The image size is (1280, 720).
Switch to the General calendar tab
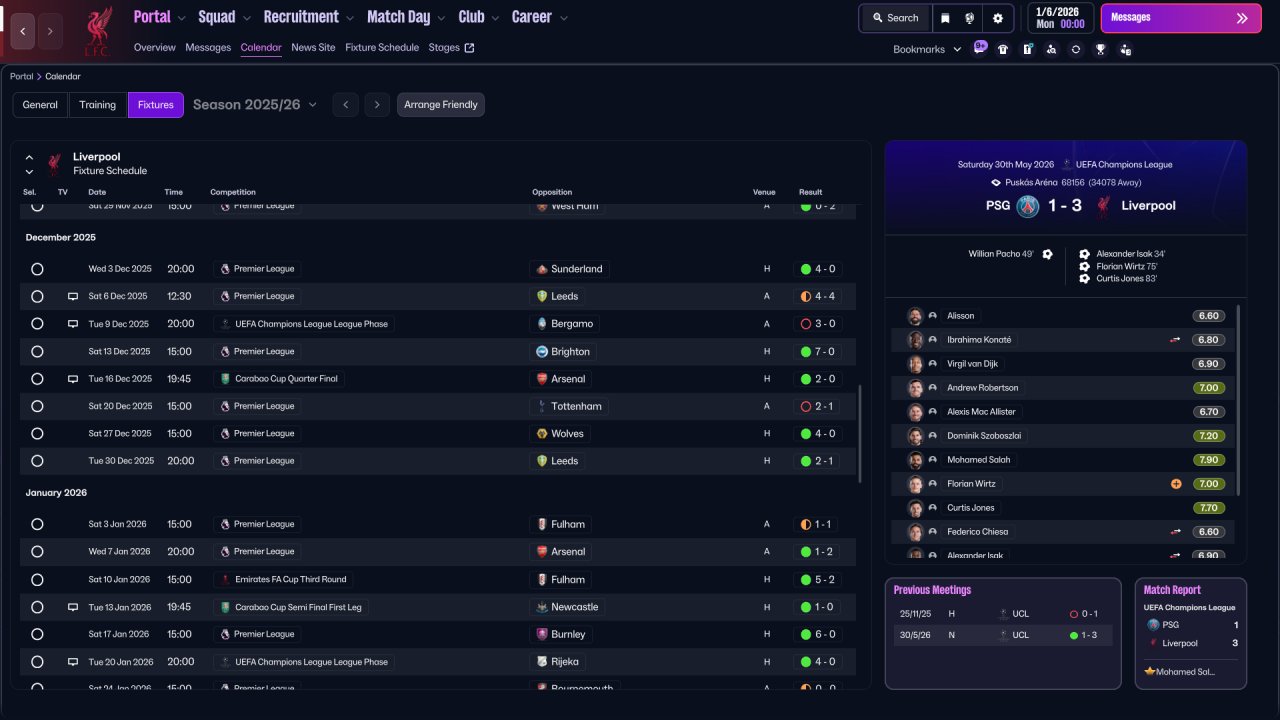tap(40, 105)
